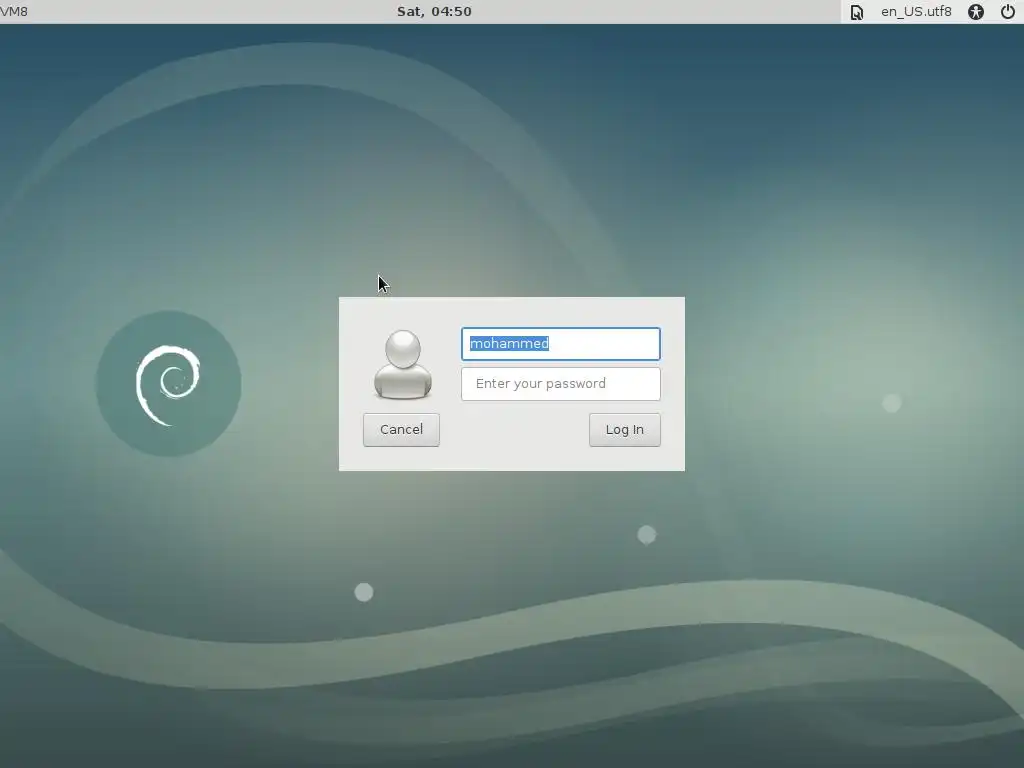Click the power button icon
The width and height of the screenshot is (1024, 768).
pyautogui.click(x=1008, y=12)
